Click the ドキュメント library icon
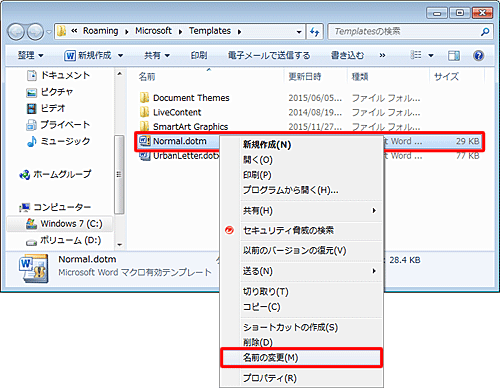Screen dimensions: 500x388 pyautogui.click(x=32, y=76)
